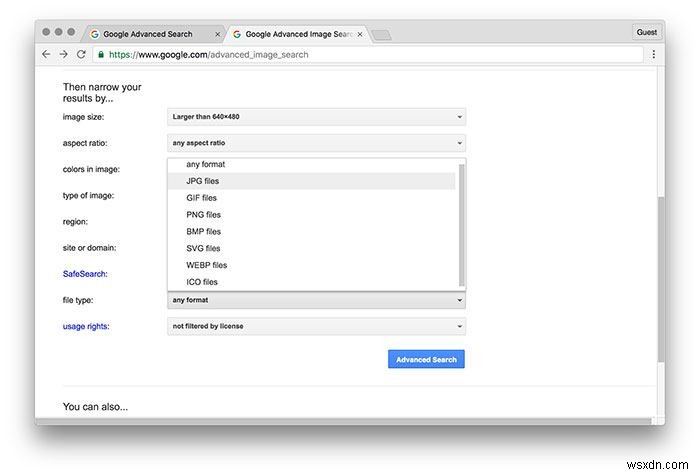Viewport: 700px width, 475px height.
Task: Pick PNG files in the dropdown list
Action: [x=312, y=215]
